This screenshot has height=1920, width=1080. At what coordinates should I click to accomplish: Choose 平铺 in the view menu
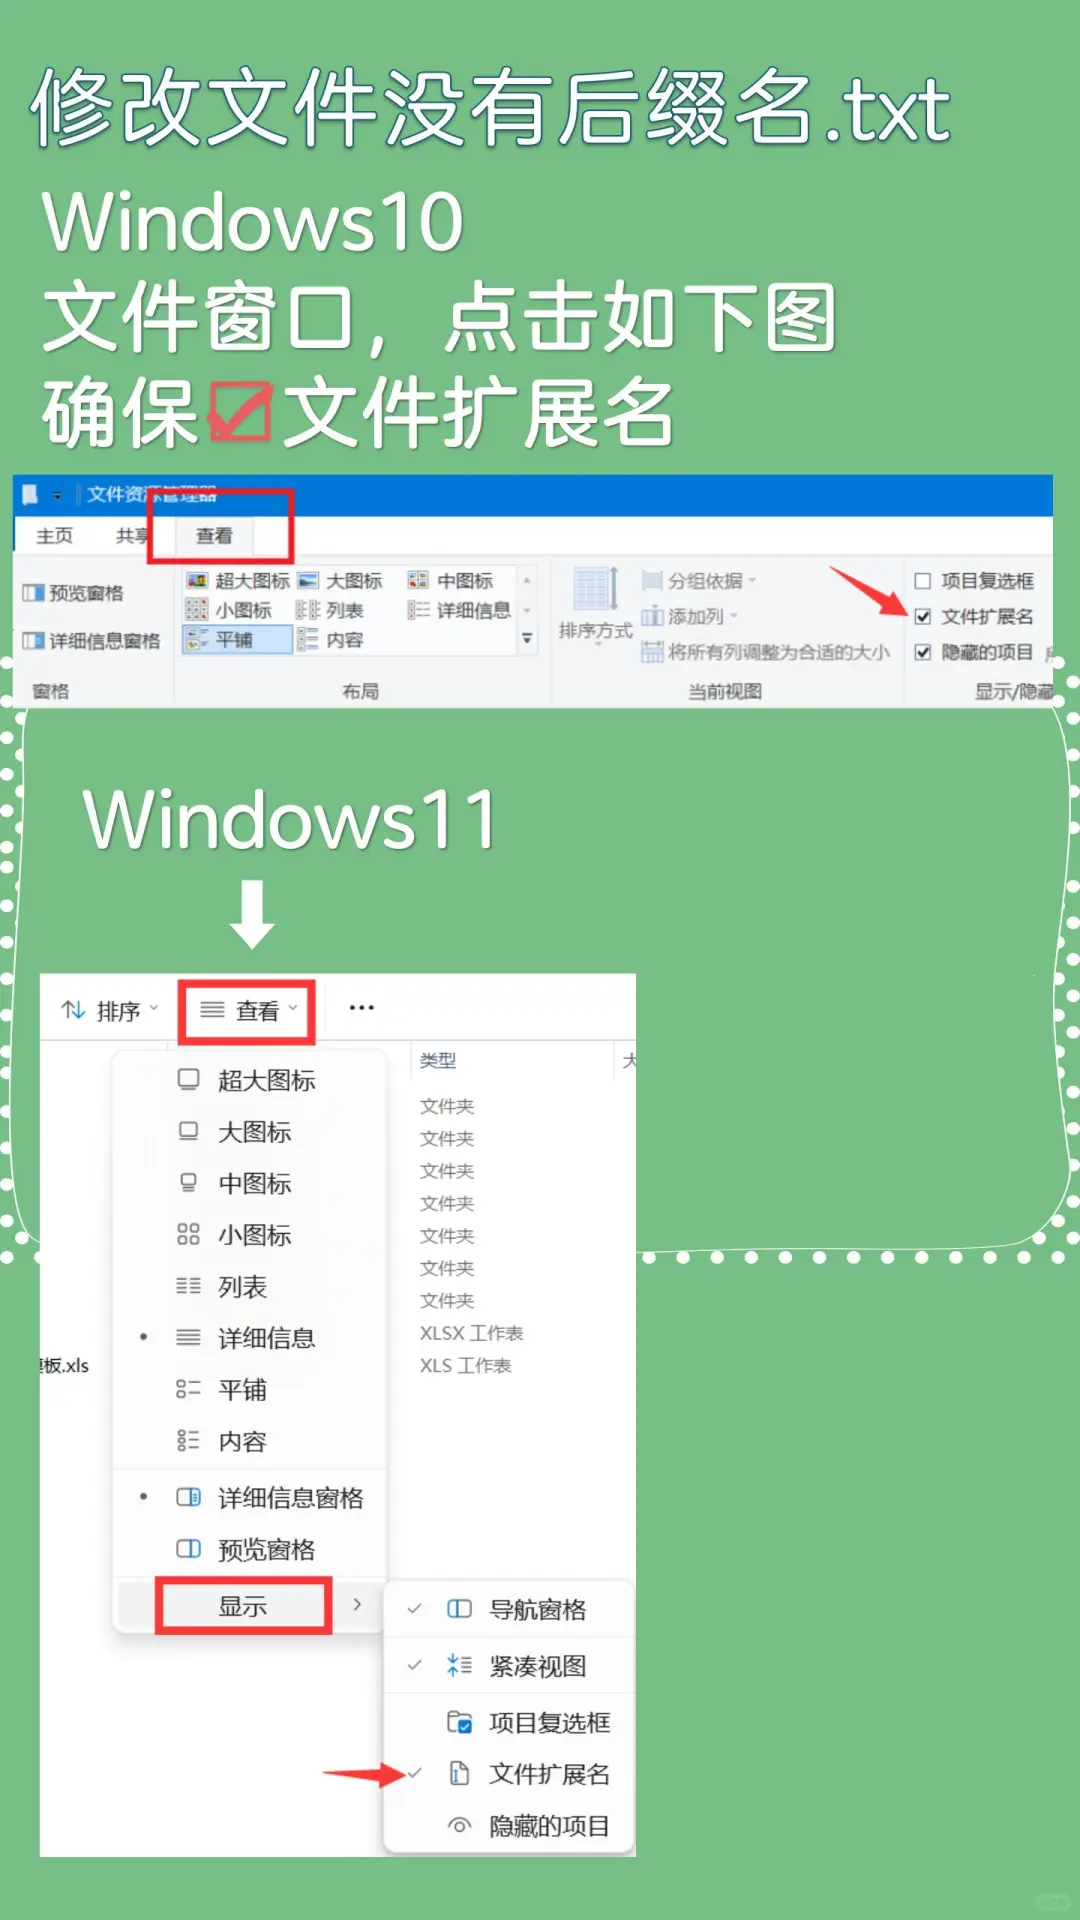coord(247,1390)
